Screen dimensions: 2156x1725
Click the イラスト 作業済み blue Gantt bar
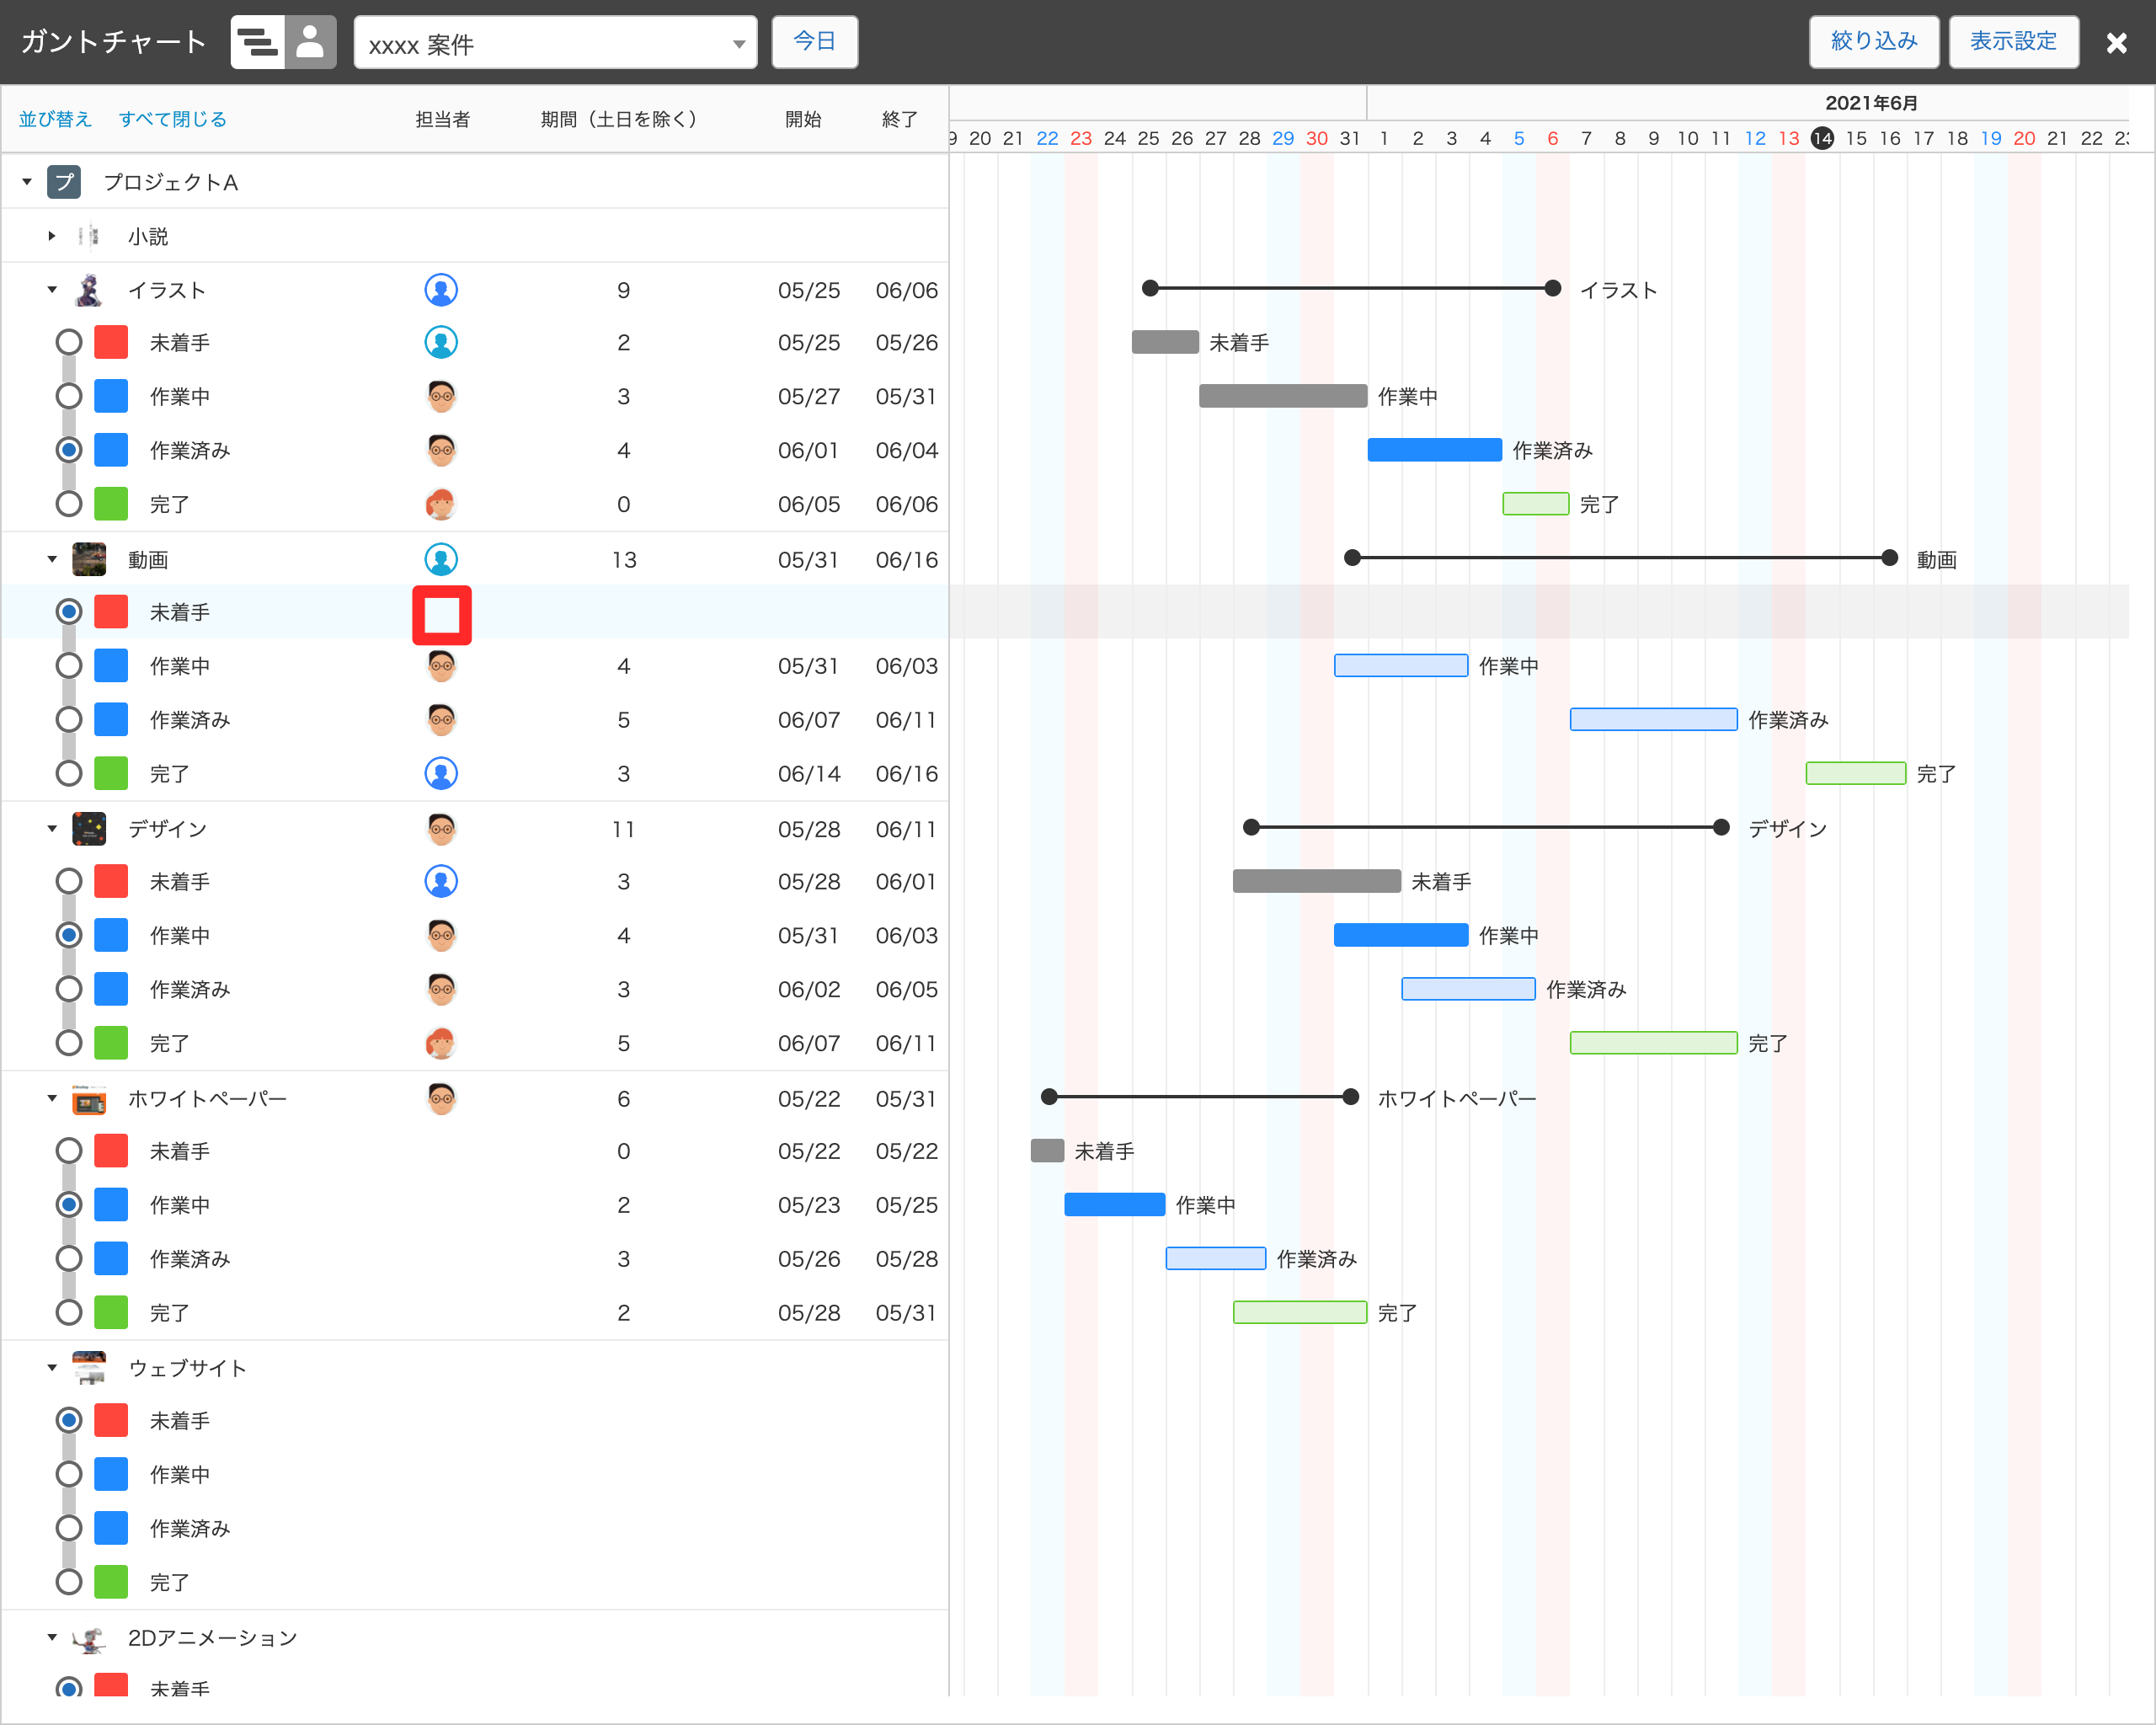pos(1435,450)
